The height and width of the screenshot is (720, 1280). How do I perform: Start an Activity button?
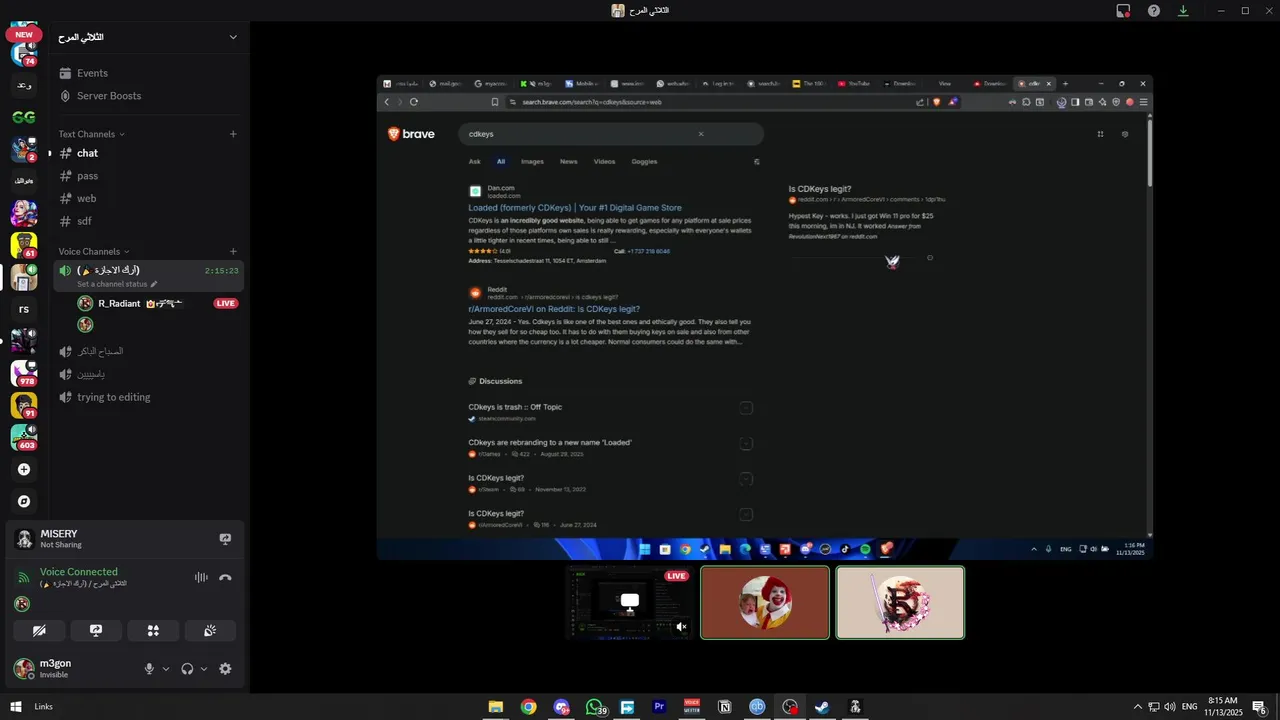point(153,631)
